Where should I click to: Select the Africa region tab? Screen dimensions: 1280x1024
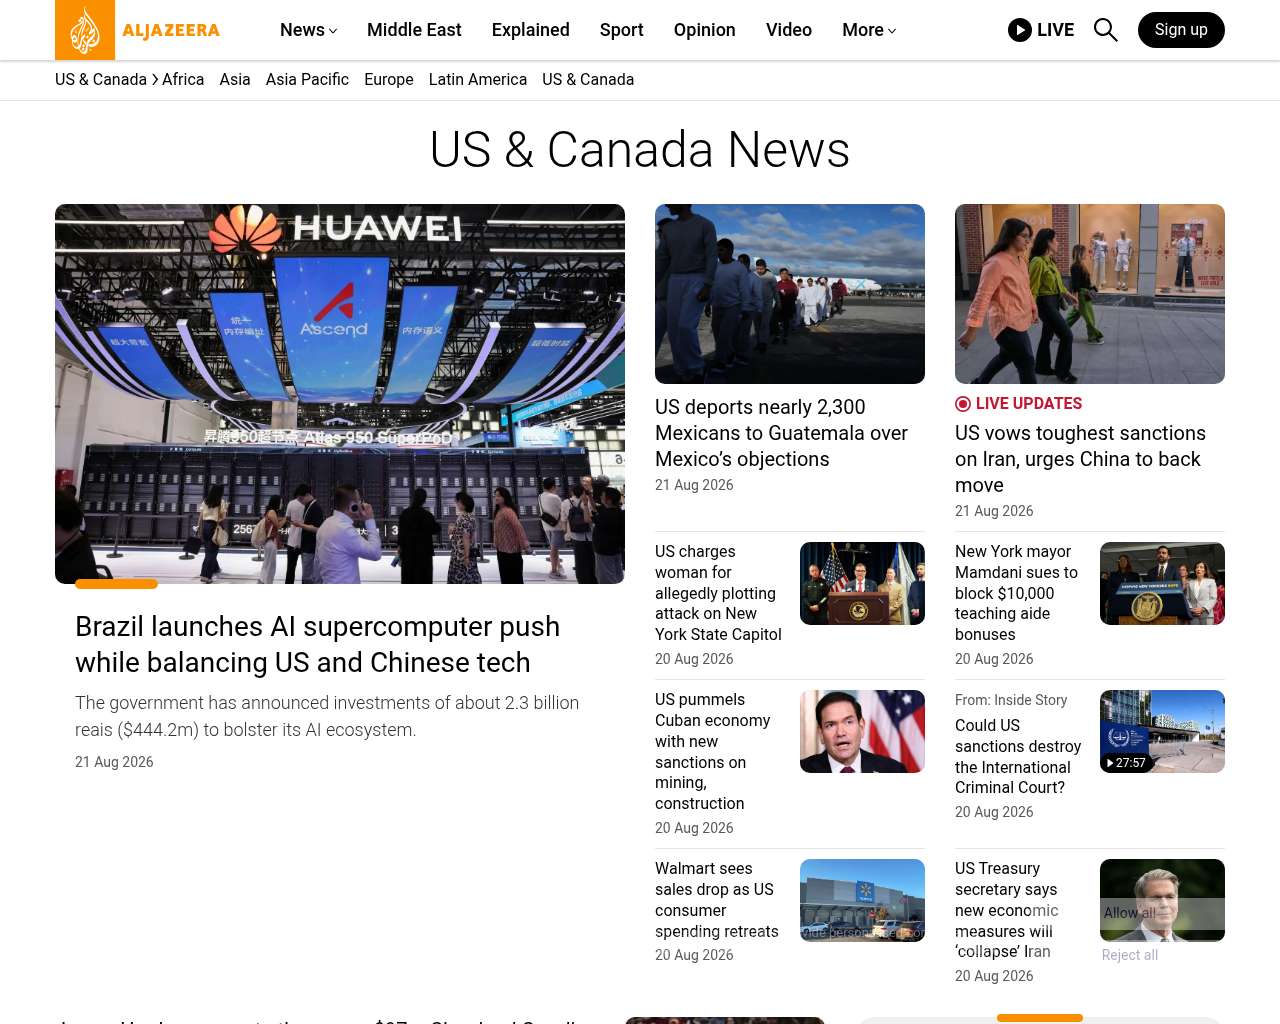183,79
